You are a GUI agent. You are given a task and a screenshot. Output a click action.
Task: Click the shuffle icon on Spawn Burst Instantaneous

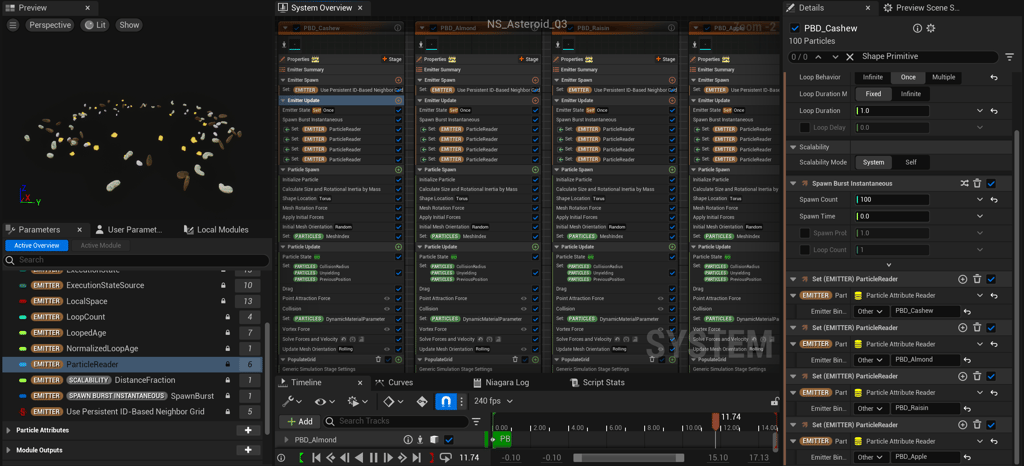tap(964, 184)
